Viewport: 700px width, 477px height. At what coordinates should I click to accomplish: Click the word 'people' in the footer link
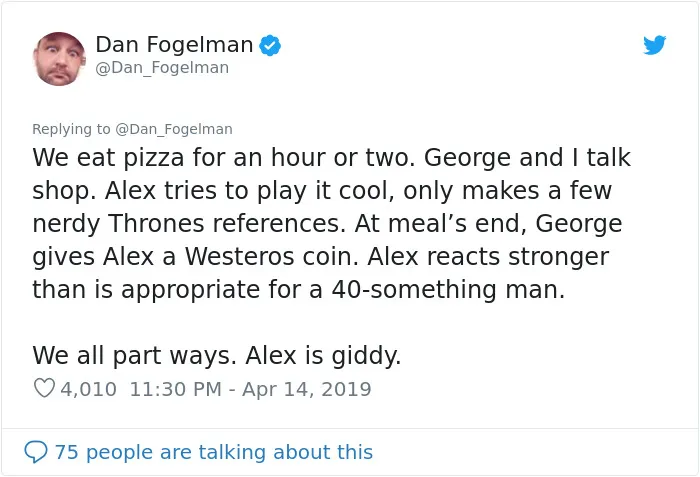[119, 453]
